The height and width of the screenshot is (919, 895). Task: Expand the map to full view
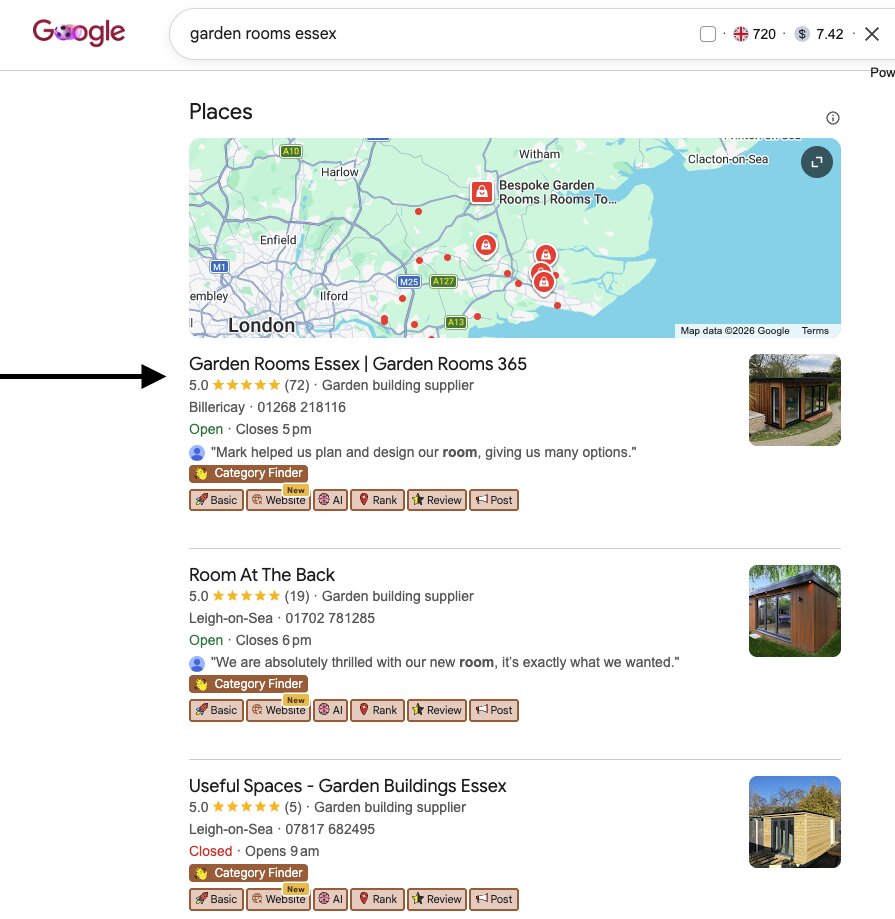coord(816,162)
